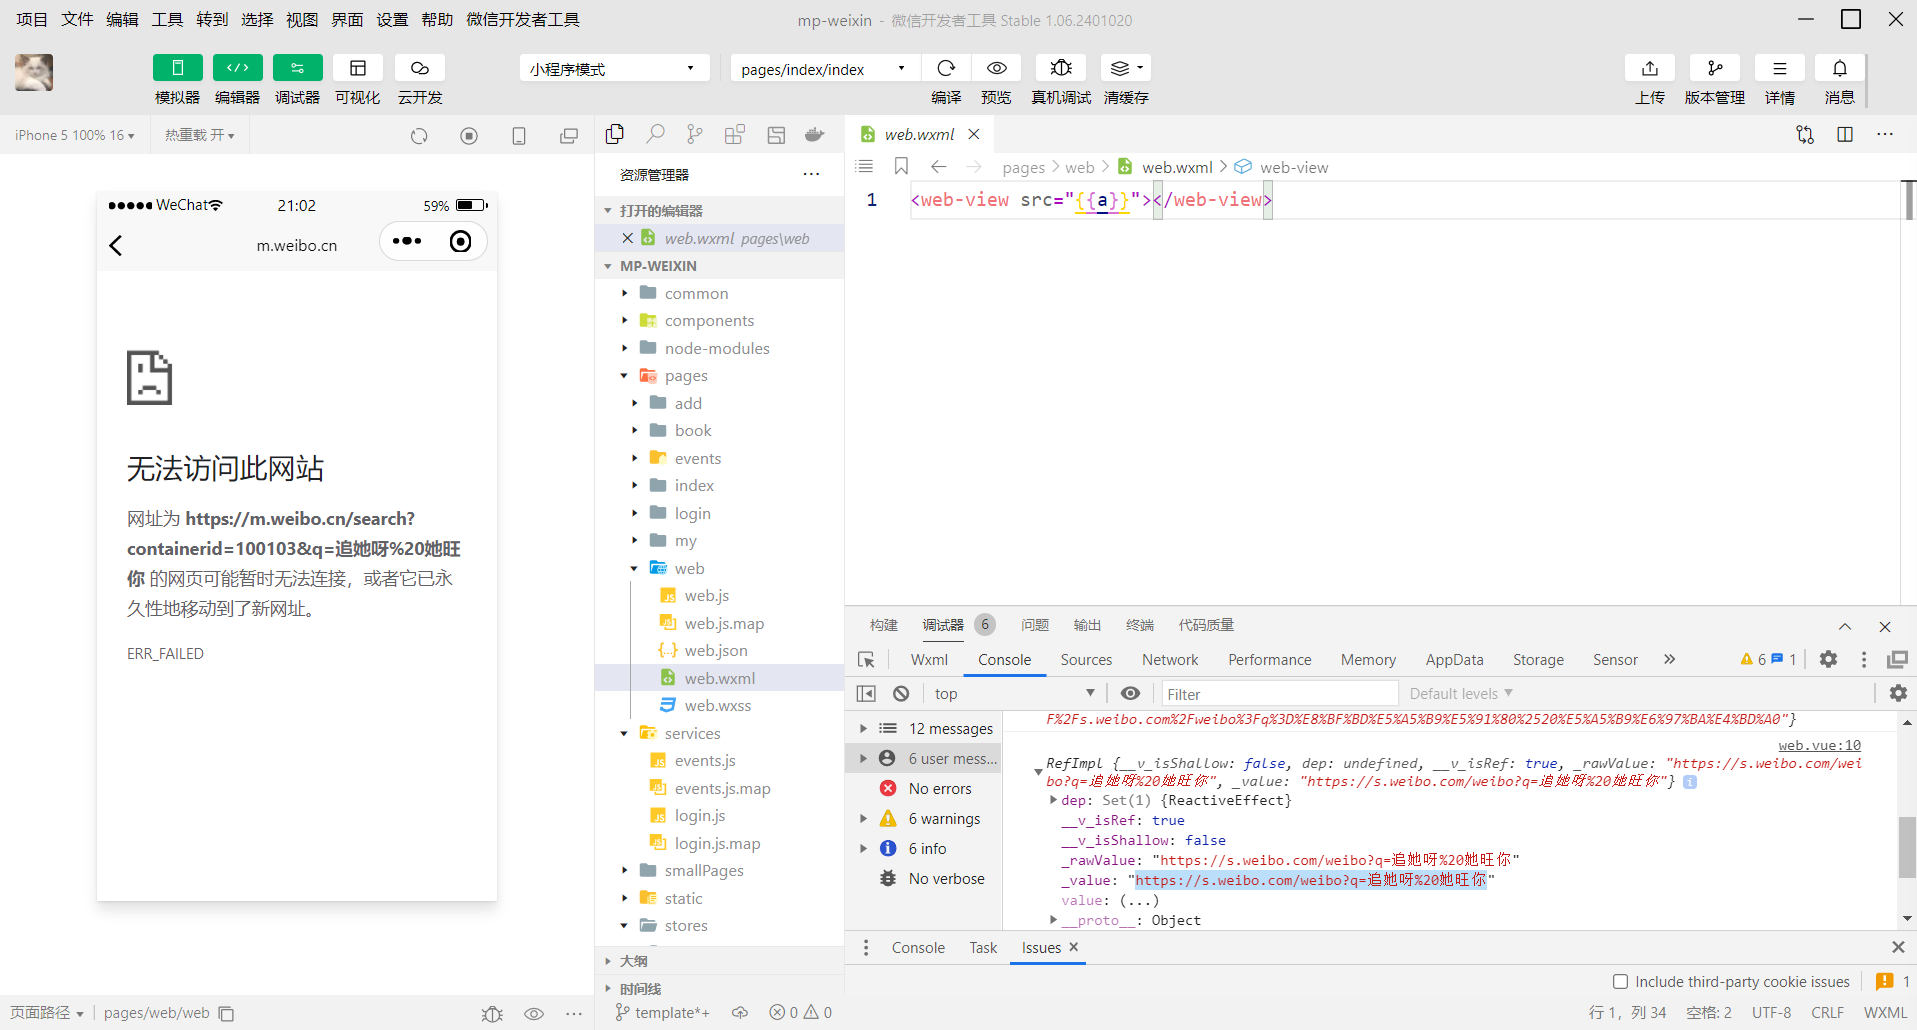
Task: Open the iPhone 5 device selector
Action: (x=75, y=135)
